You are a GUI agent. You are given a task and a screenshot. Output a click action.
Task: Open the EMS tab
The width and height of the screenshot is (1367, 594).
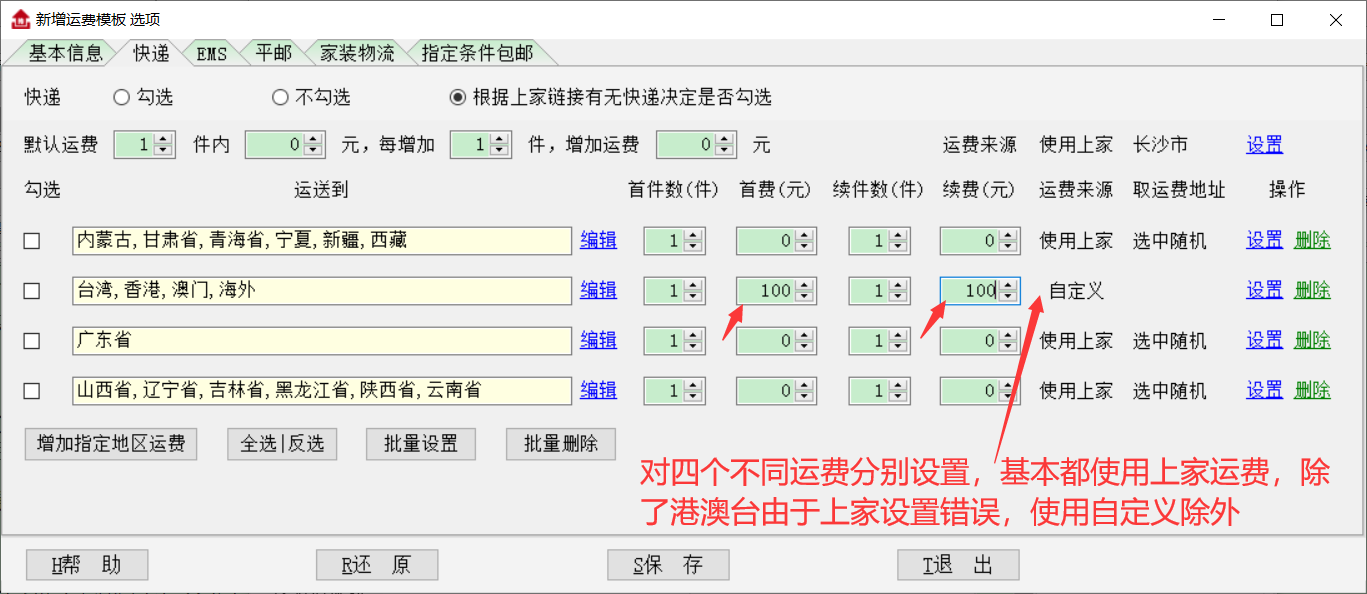tap(212, 54)
